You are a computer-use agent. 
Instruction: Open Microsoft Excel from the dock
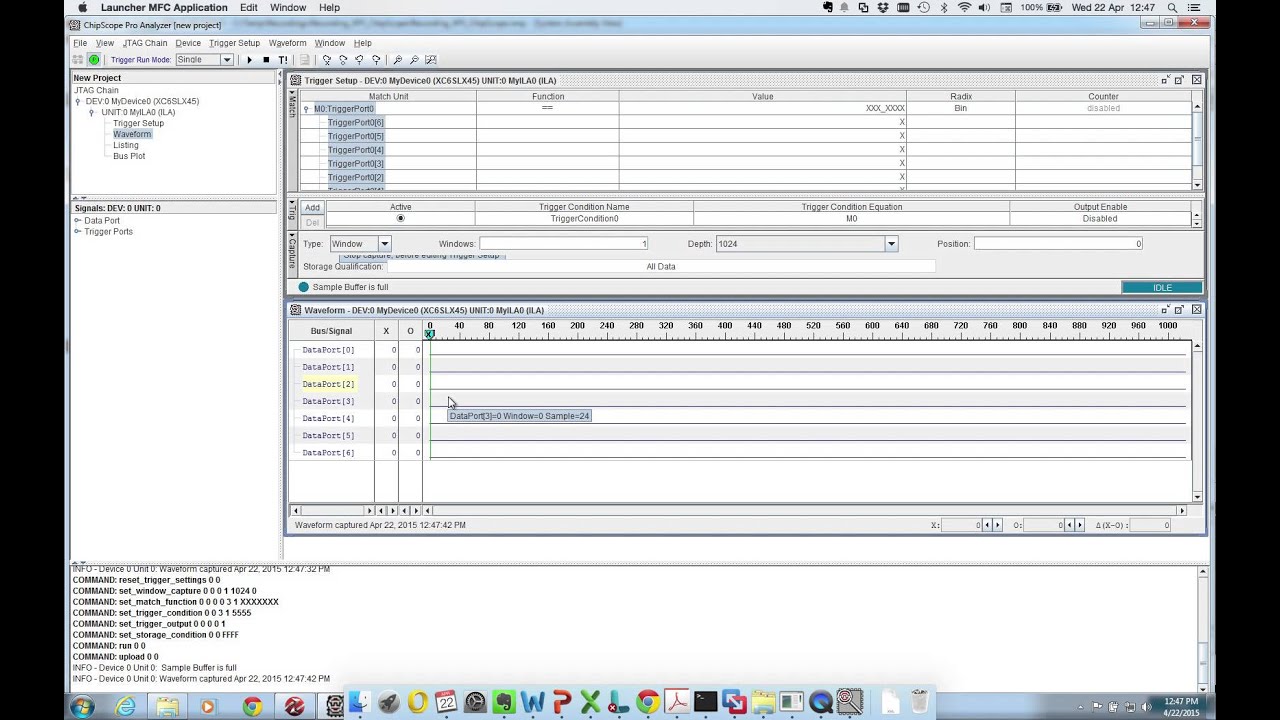(x=590, y=703)
